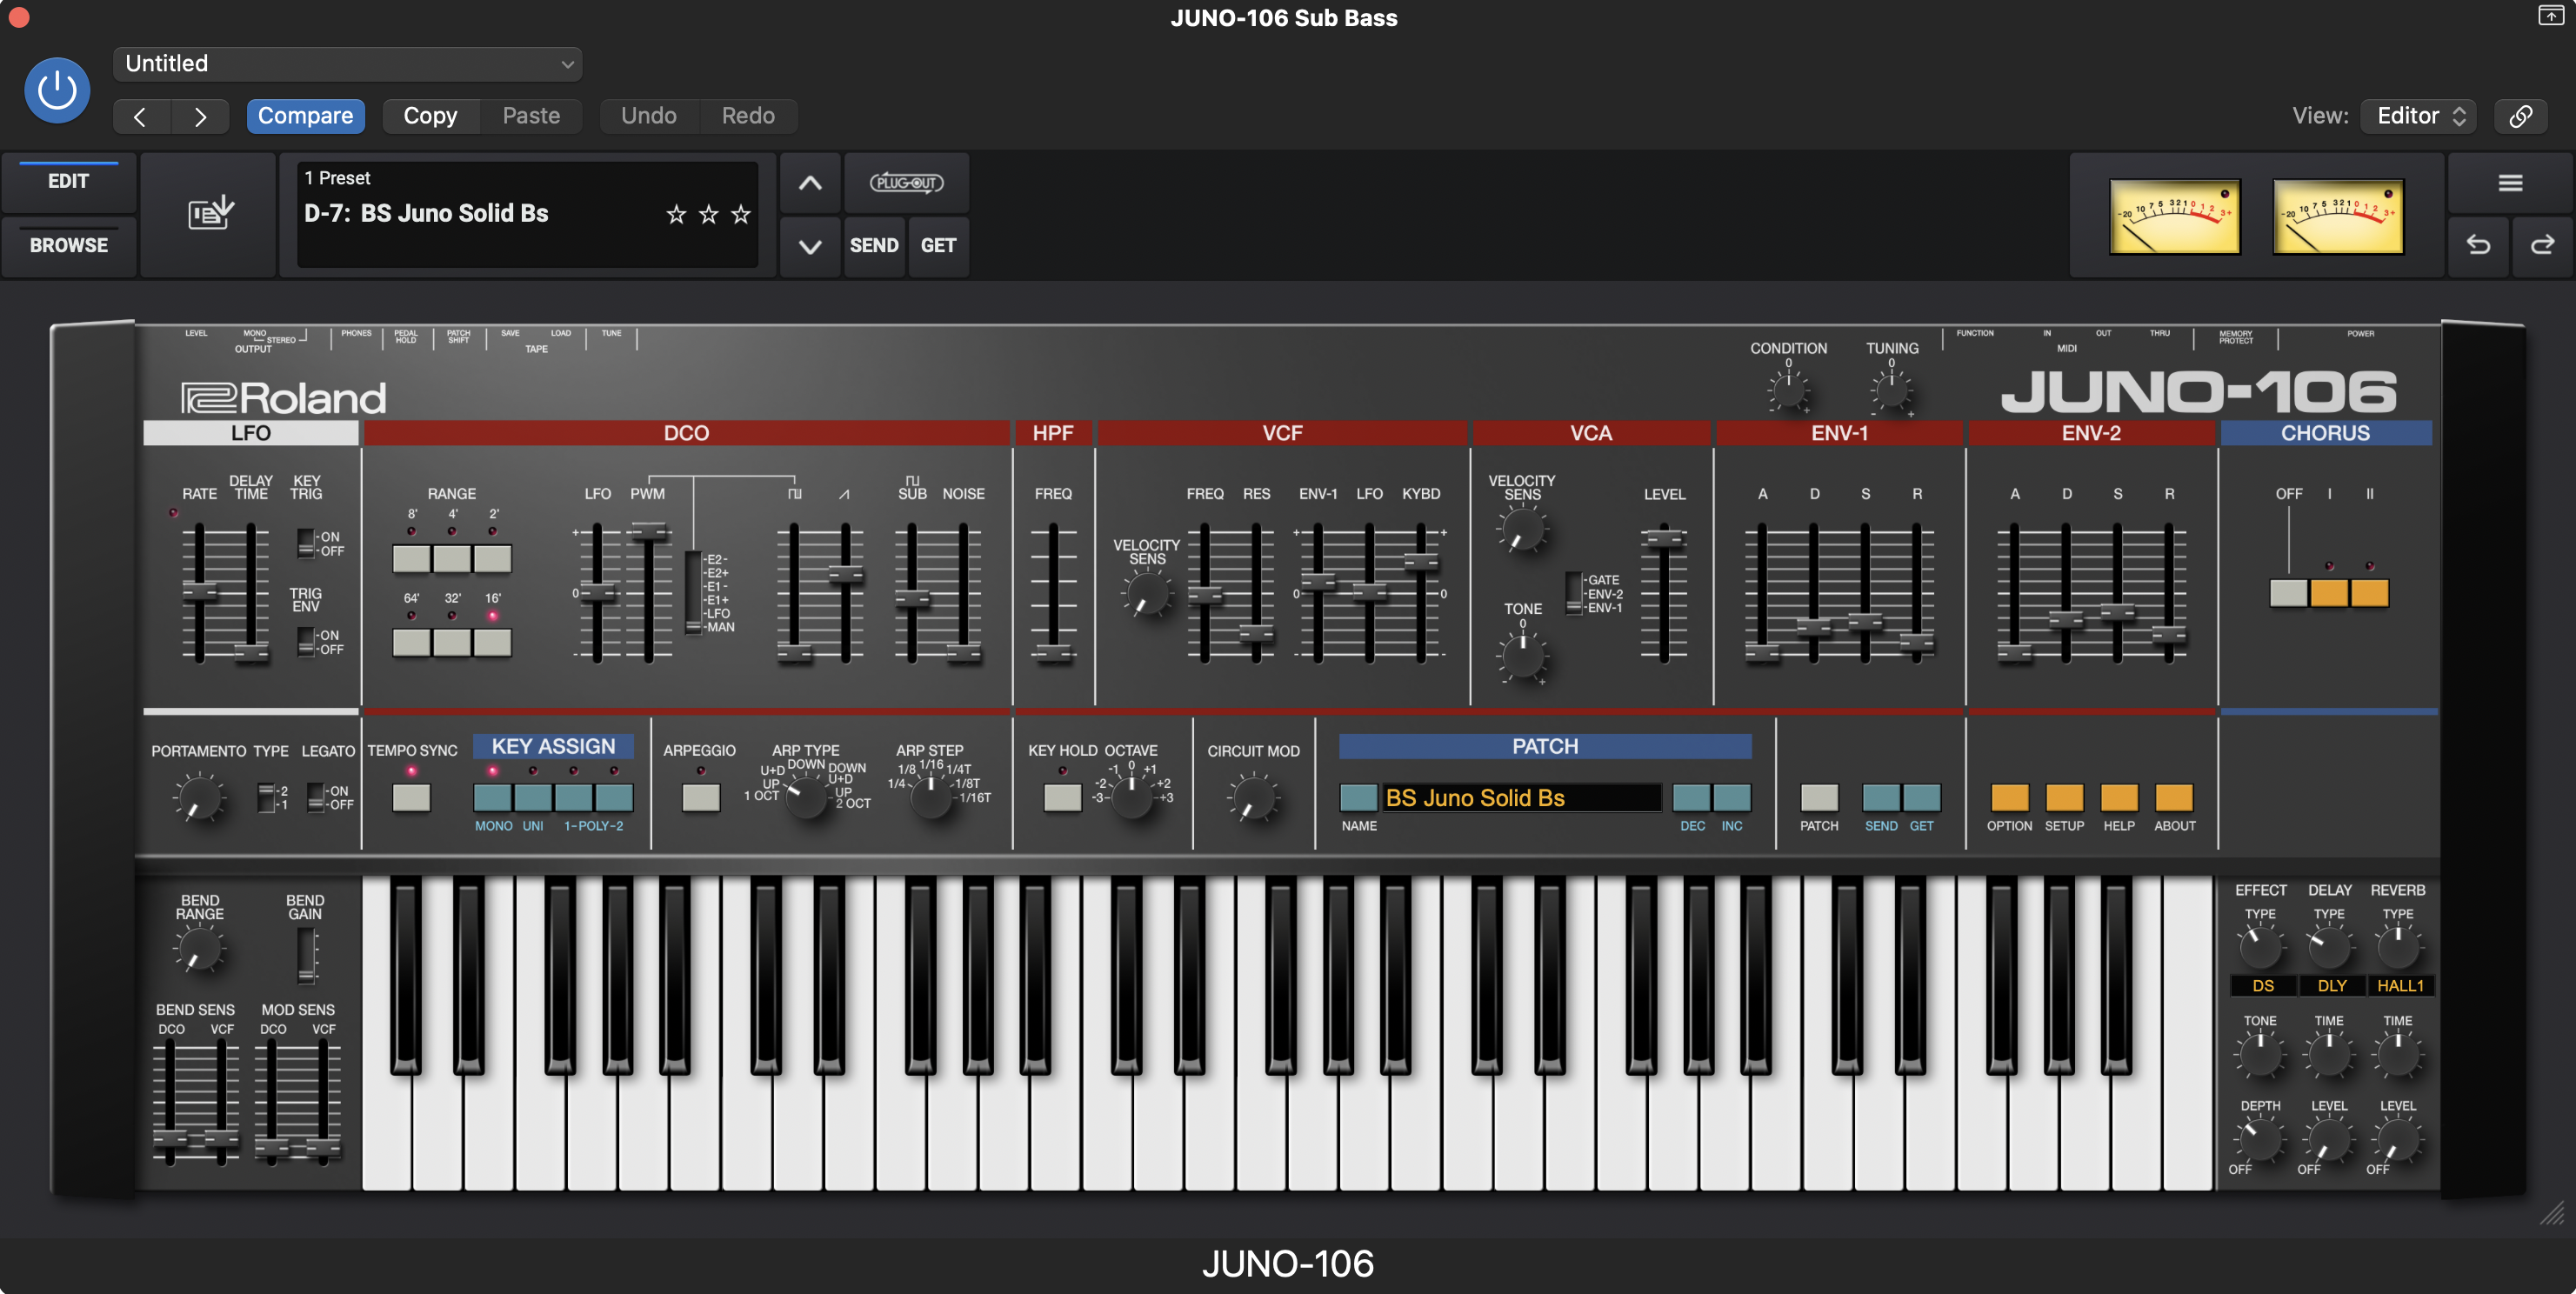The width and height of the screenshot is (2576, 1294).
Task: Click the patch DEC button
Action: [1691, 797]
